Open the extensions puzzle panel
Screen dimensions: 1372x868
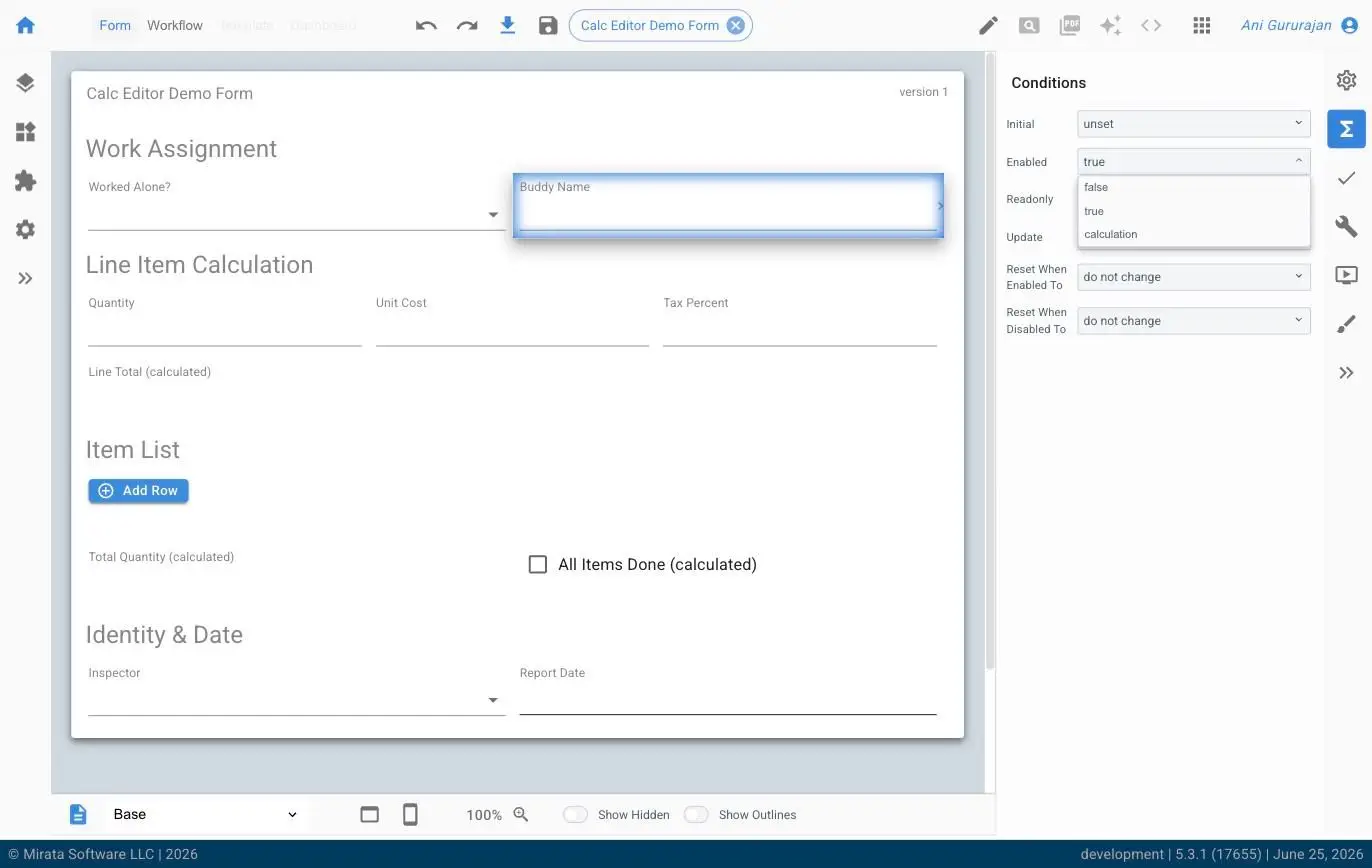[x=26, y=181]
